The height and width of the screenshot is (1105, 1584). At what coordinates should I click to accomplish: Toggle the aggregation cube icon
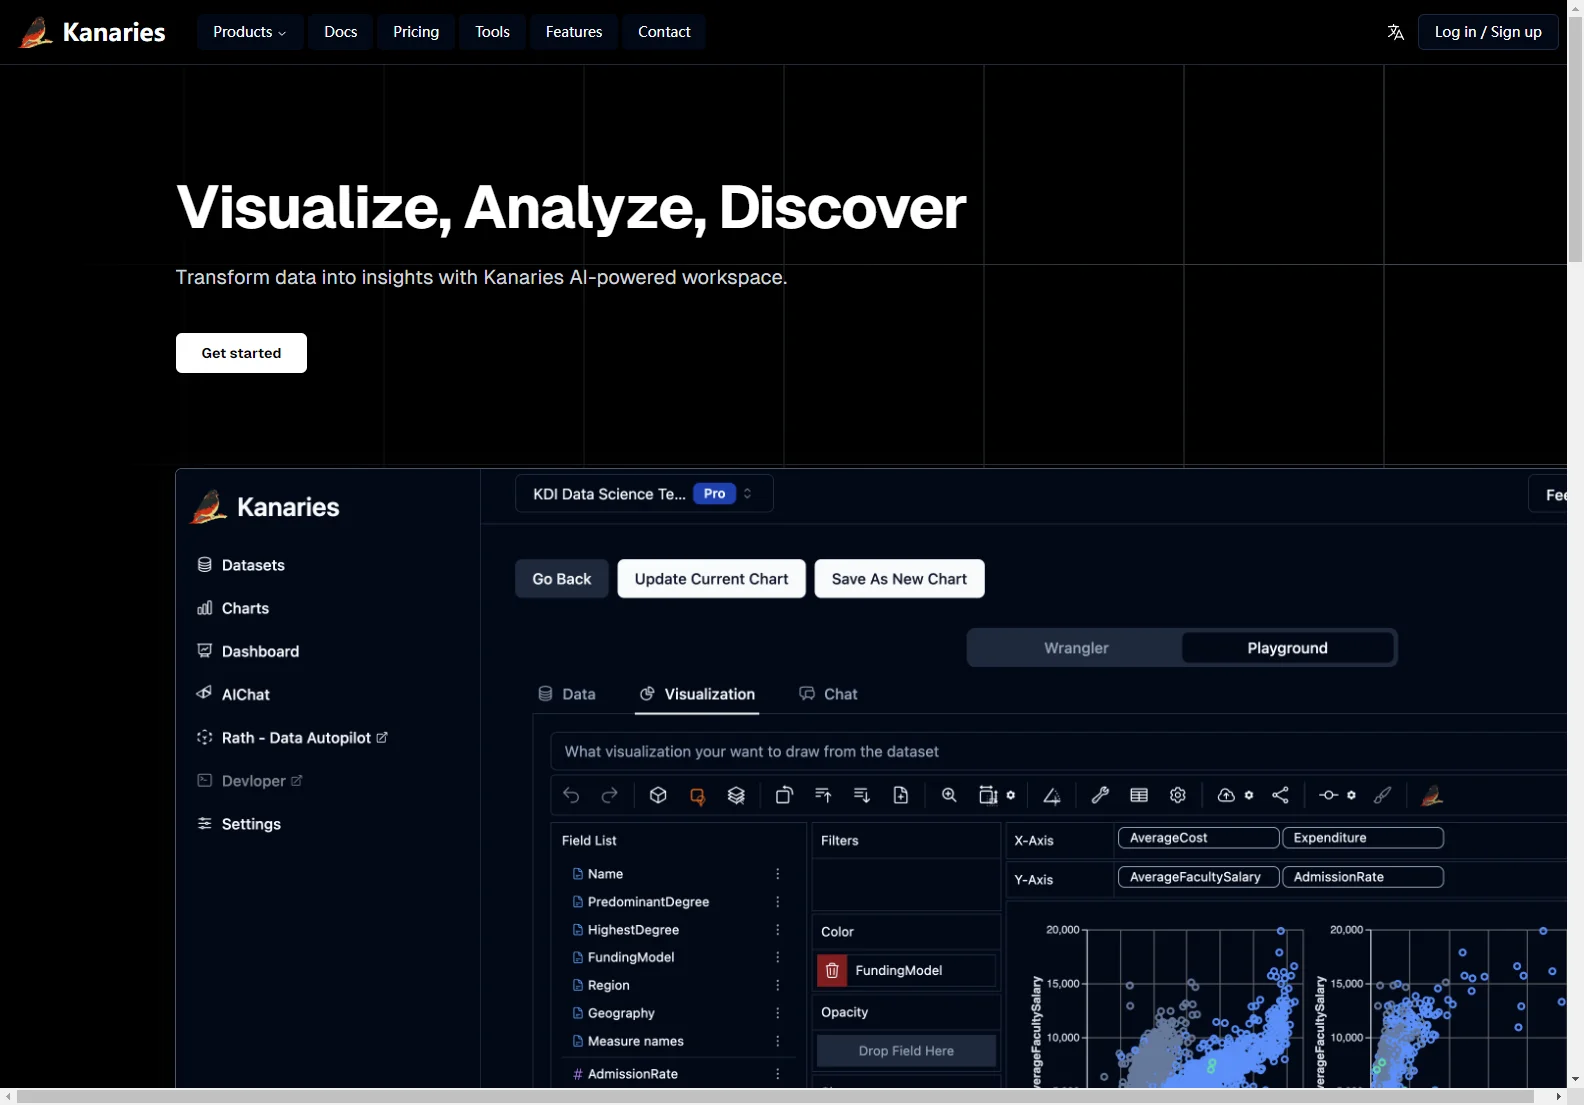[658, 795]
